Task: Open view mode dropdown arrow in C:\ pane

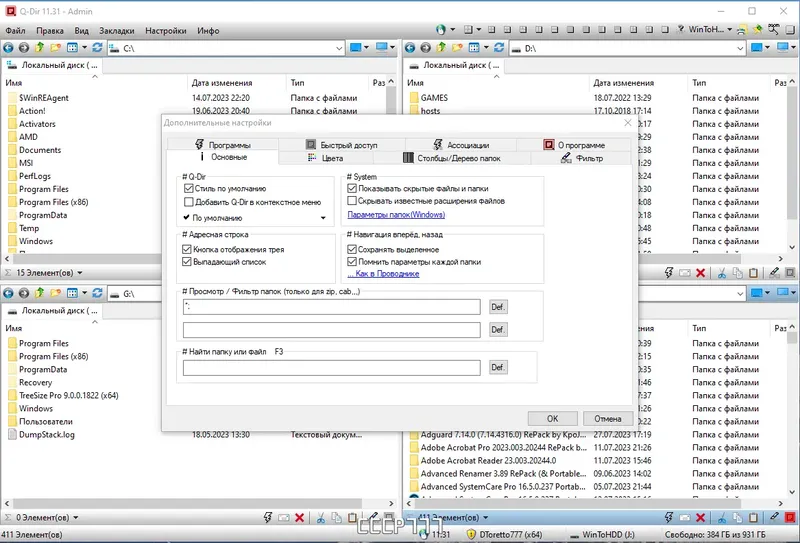Action: tap(84, 48)
